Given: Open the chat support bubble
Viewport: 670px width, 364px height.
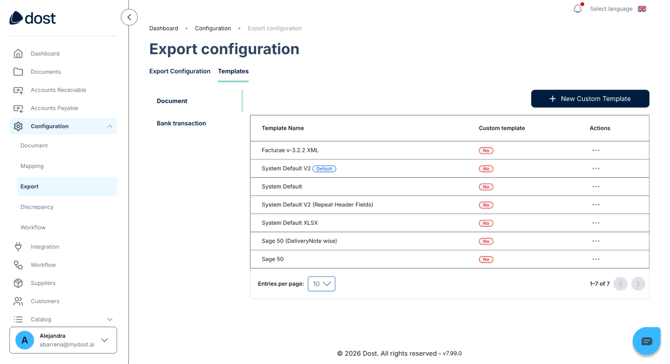Looking at the screenshot, I should (x=646, y=341).
